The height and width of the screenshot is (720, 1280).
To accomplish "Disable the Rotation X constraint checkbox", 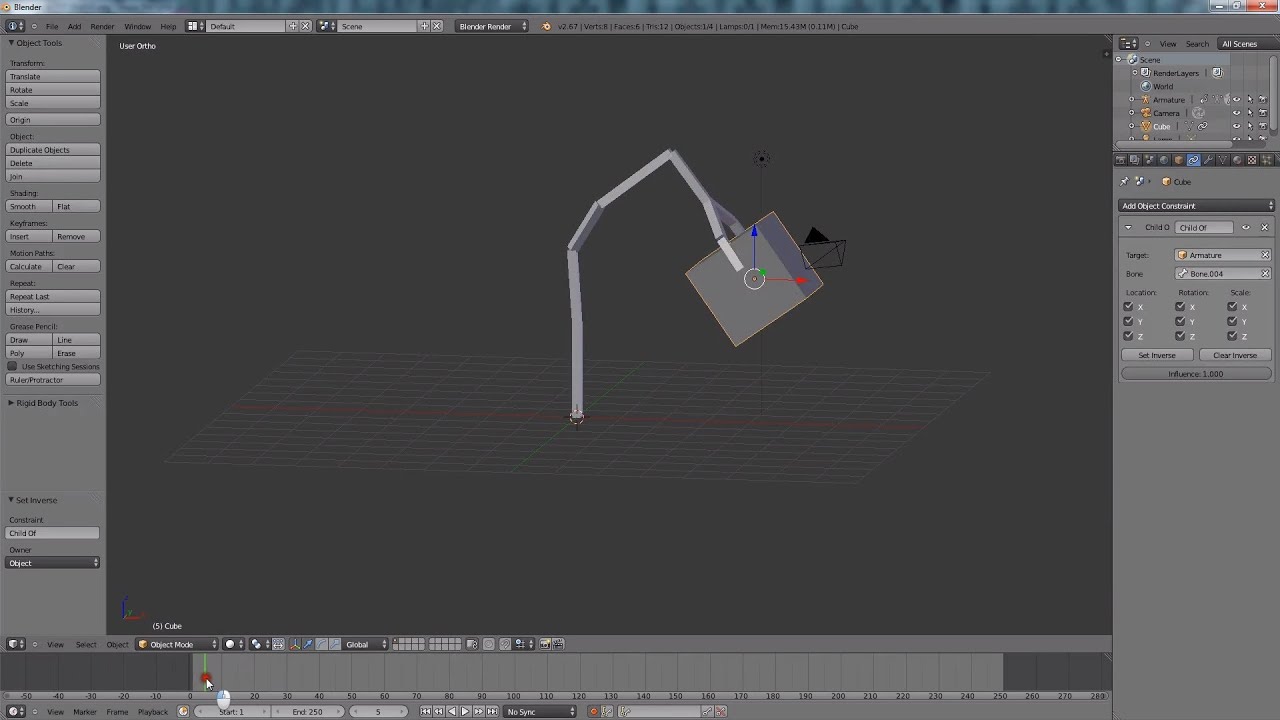I will [1178, 306].
